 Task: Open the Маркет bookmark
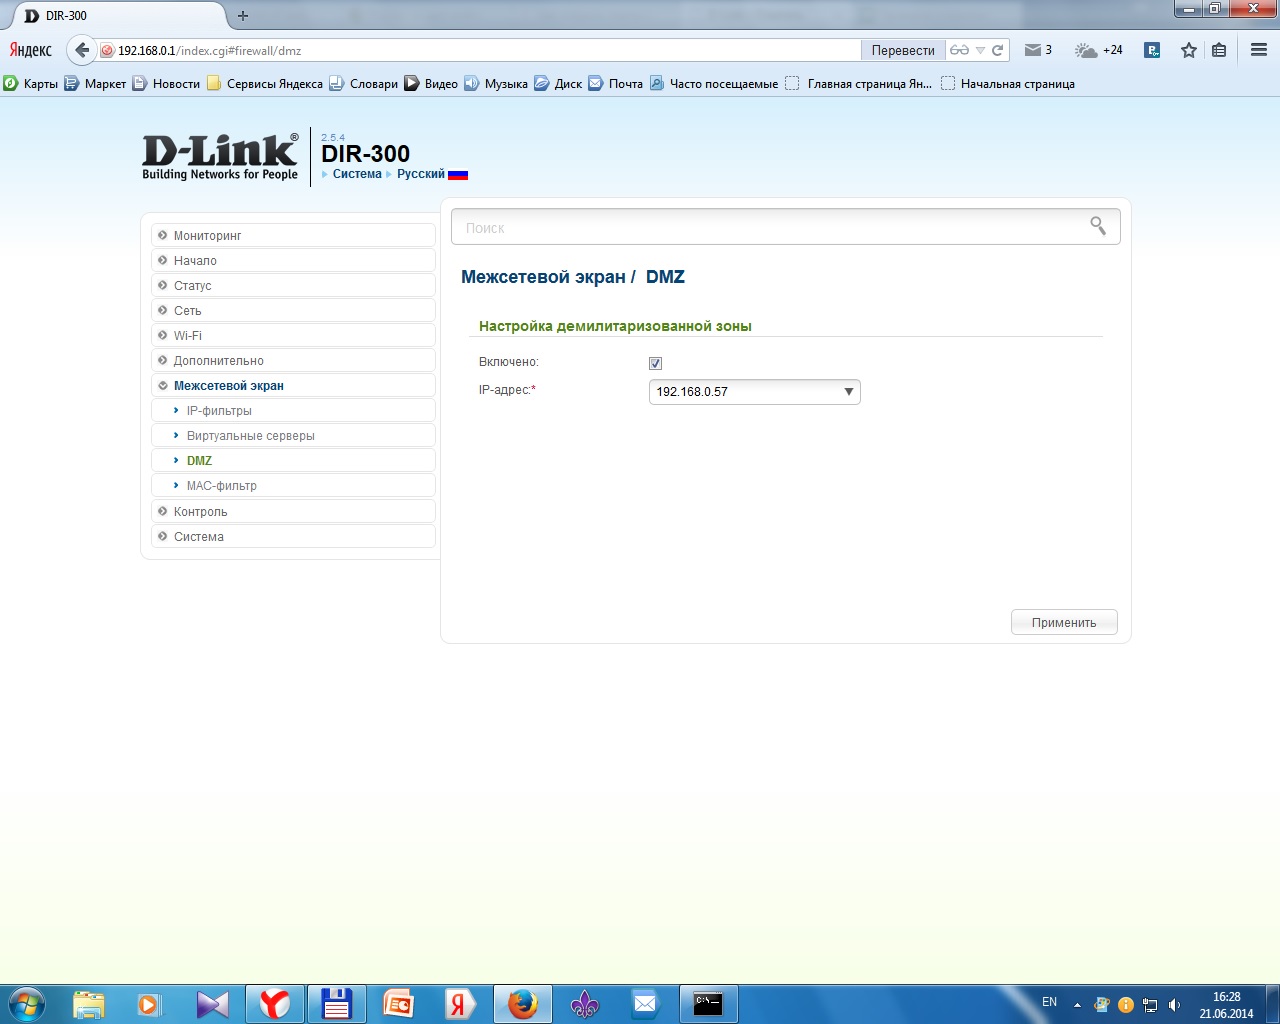pyautogui.click(x=95, y=84)
